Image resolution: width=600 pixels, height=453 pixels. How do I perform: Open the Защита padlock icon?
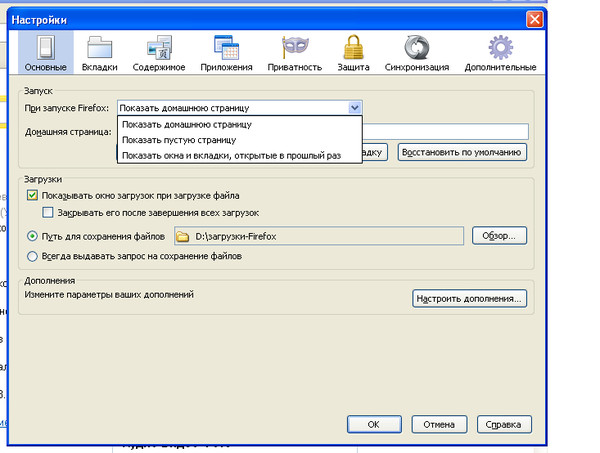[x=353, y=47]
